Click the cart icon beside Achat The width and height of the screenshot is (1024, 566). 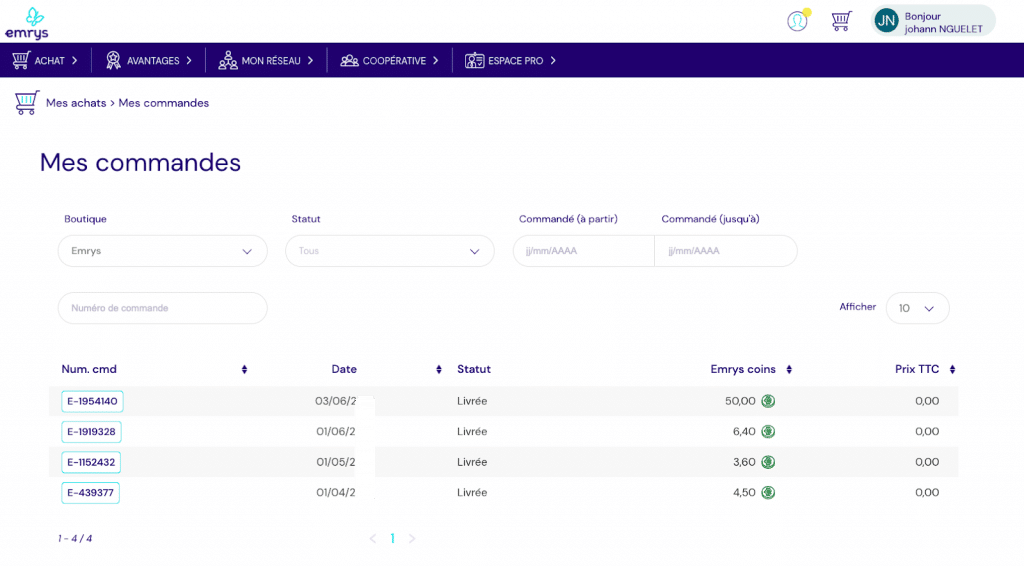21,60
